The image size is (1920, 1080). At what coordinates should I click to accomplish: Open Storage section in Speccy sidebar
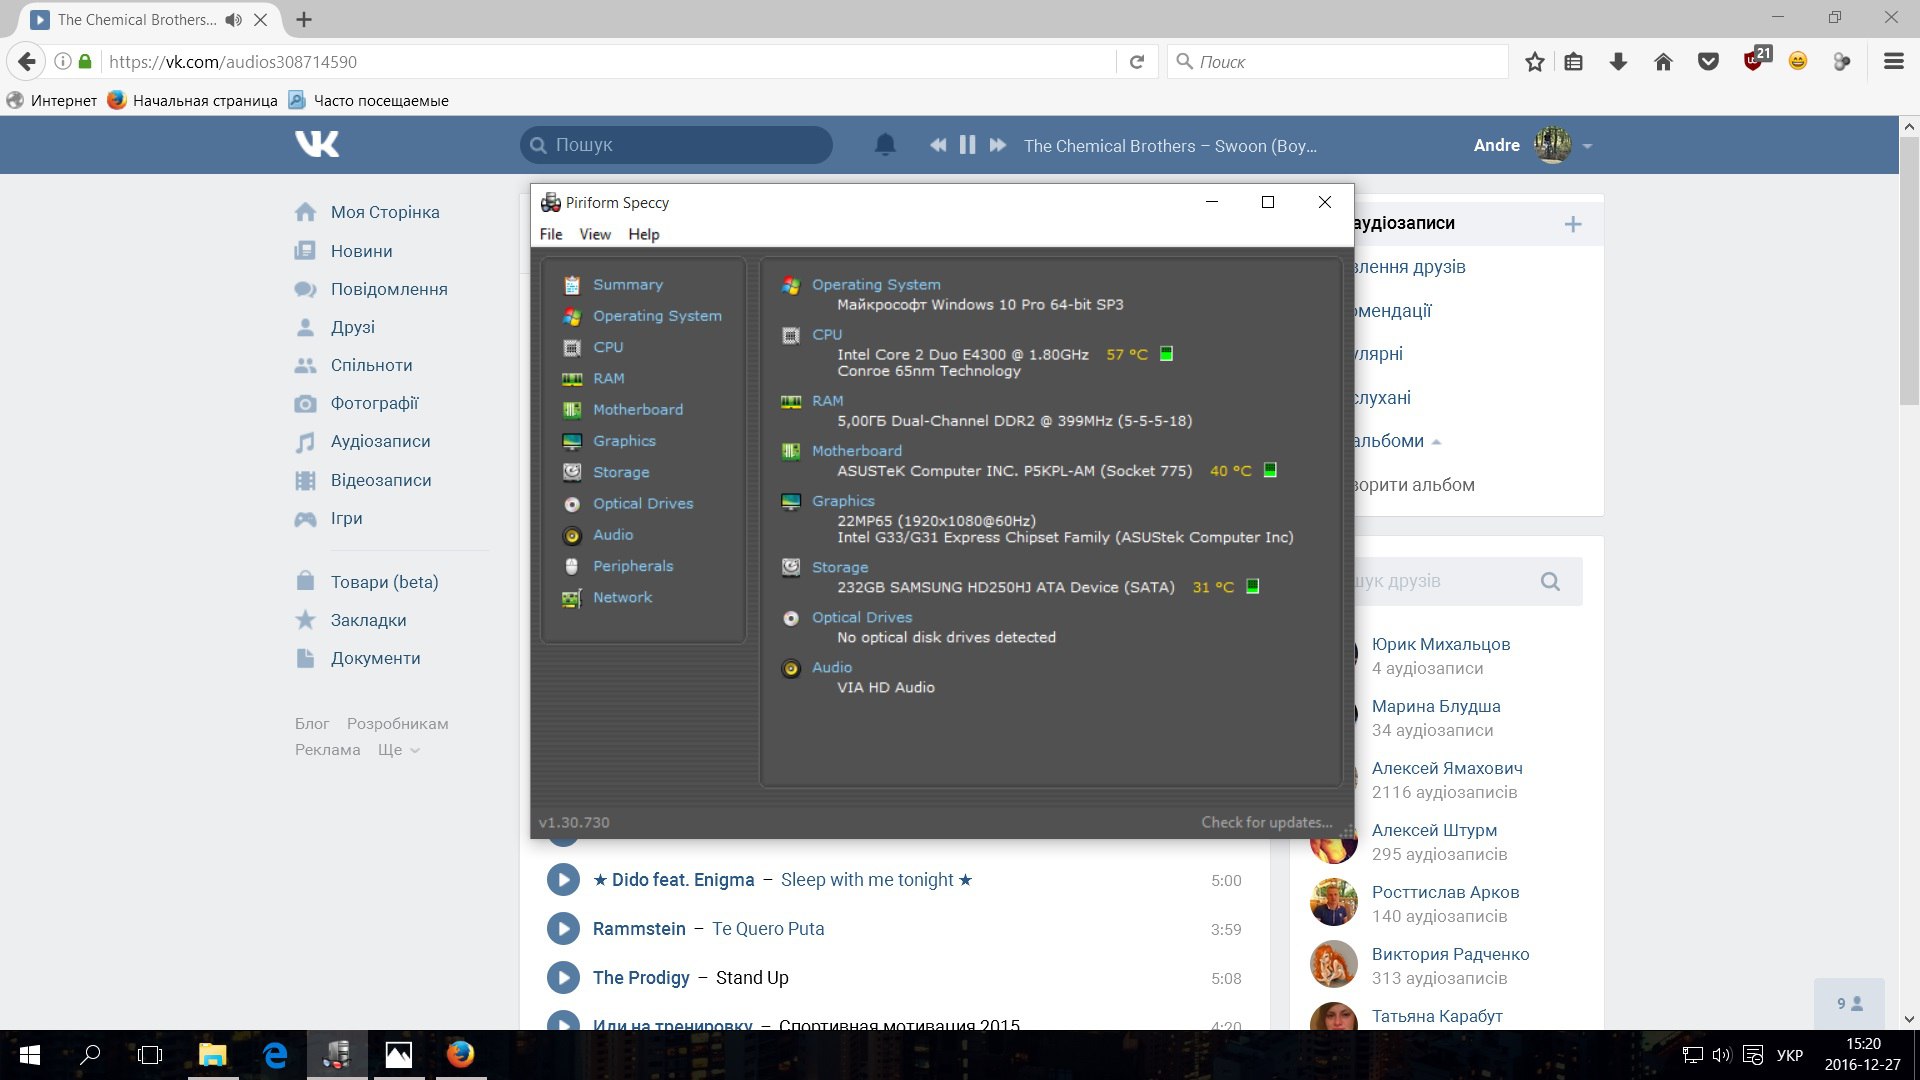pyautogui.click(x=621, y=472)
